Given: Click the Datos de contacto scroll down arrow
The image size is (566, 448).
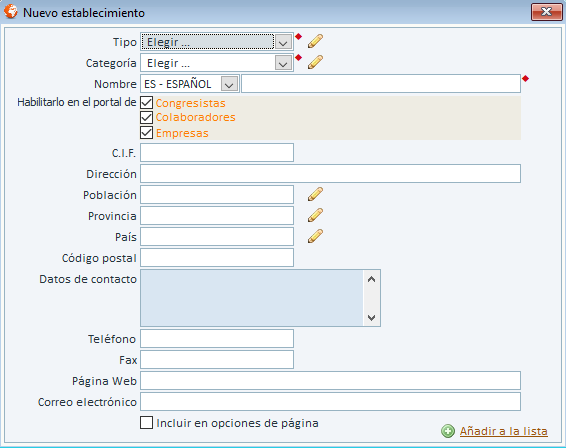Looking at the screenshot, I should [x=371, y=318].
